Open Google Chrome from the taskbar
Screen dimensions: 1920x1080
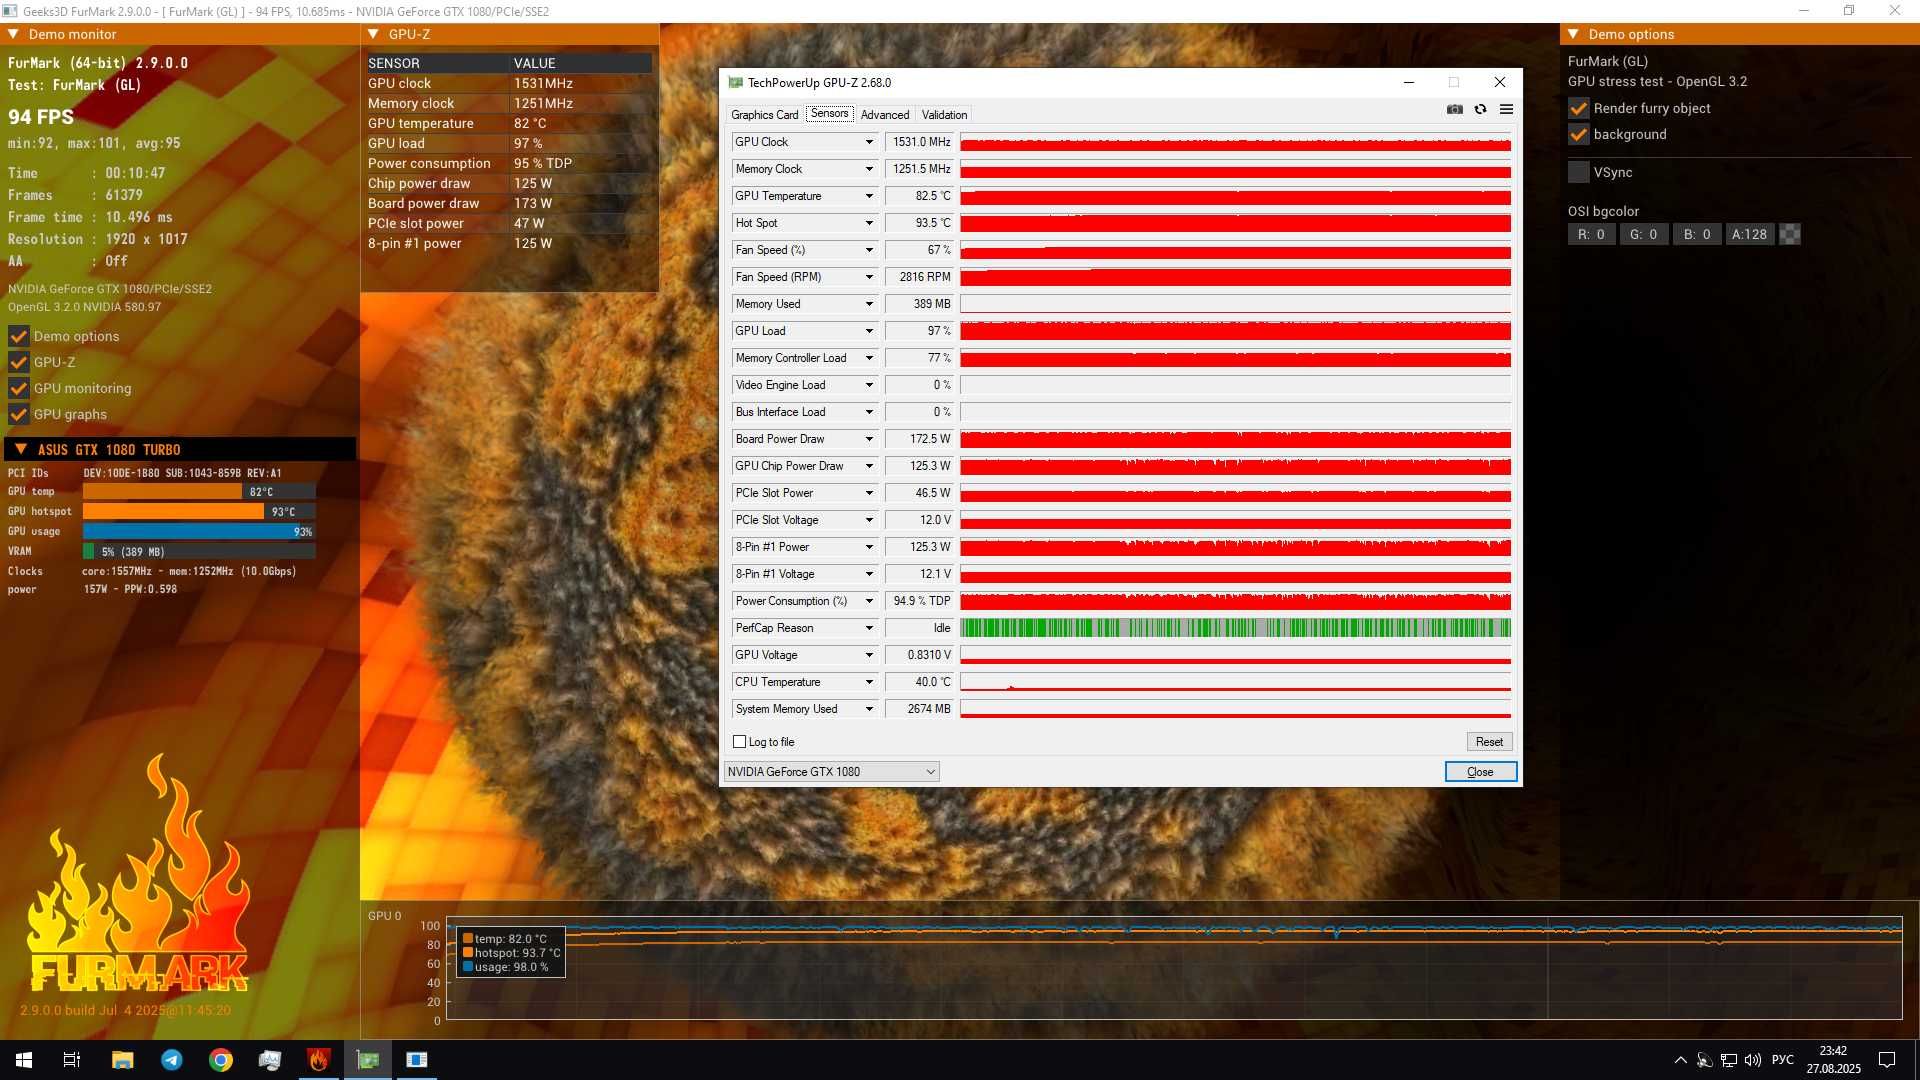point(221,1060)
